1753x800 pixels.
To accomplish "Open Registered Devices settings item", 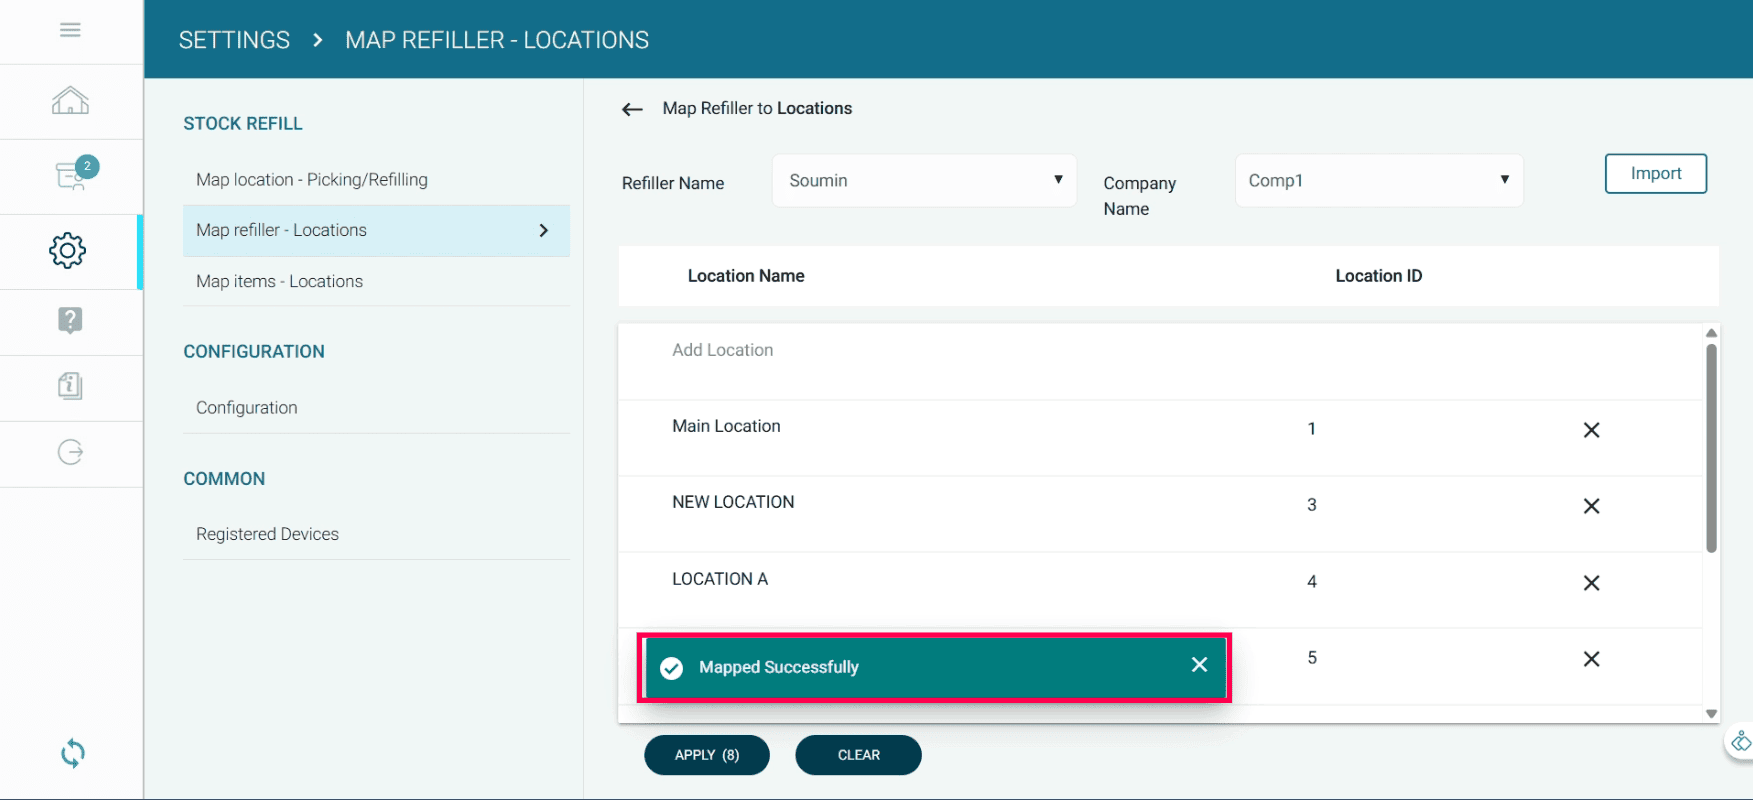I will click(268, 534).
